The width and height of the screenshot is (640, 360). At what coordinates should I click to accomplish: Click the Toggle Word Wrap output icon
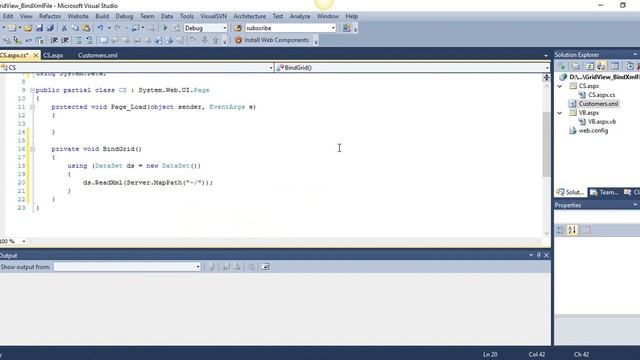coord(265,267)
